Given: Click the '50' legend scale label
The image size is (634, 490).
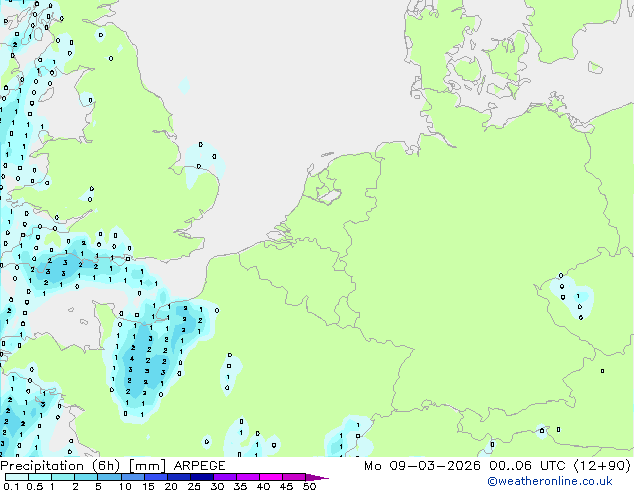Looking at the screenshot, I should (x=309, y=486).
